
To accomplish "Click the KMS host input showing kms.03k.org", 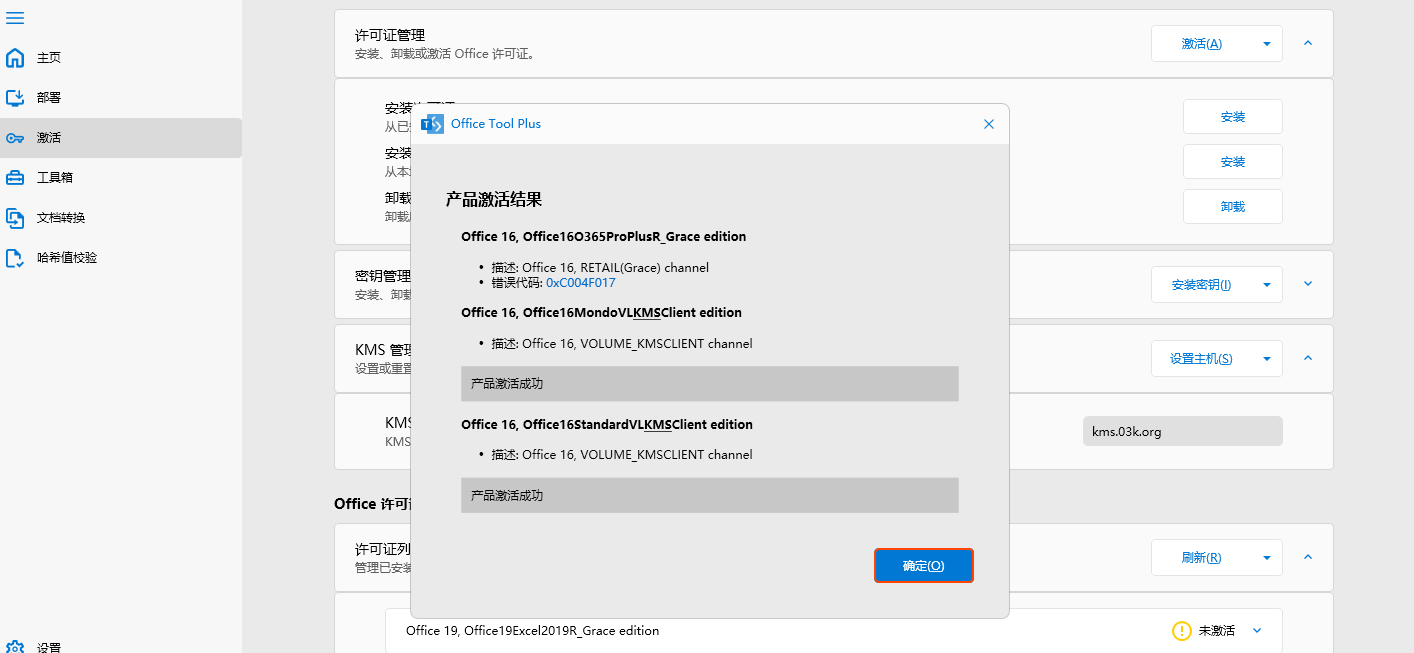I will coord(1182,431).
